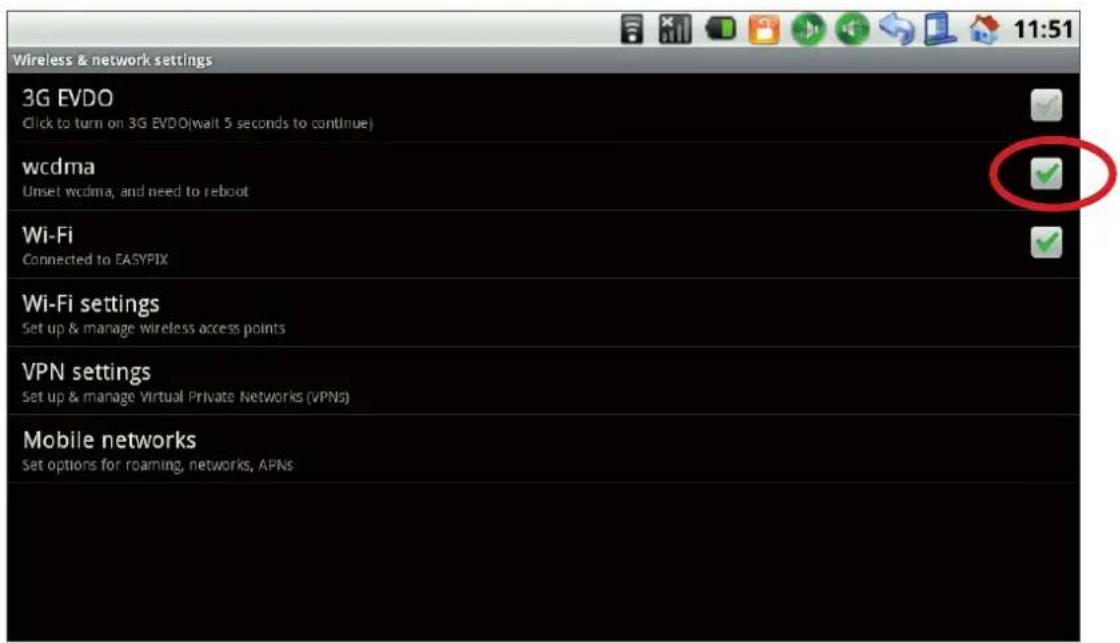
Task: Tap "Set options for roaming, networks, APNs"
Action: [158, 465]
